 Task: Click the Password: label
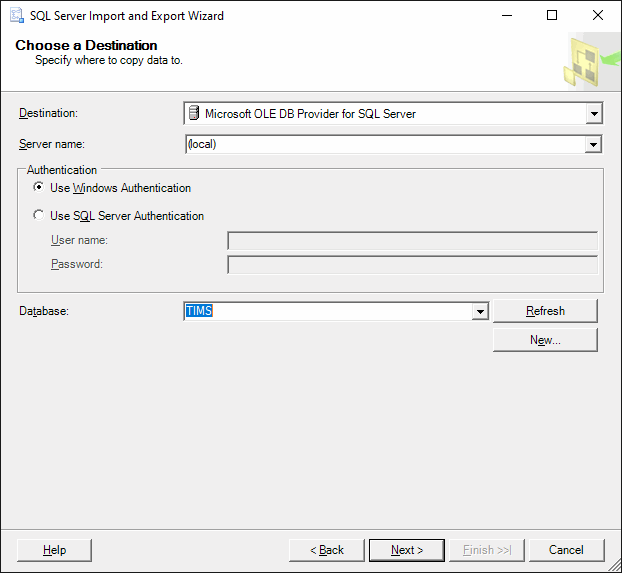click(x=77, y=264)
